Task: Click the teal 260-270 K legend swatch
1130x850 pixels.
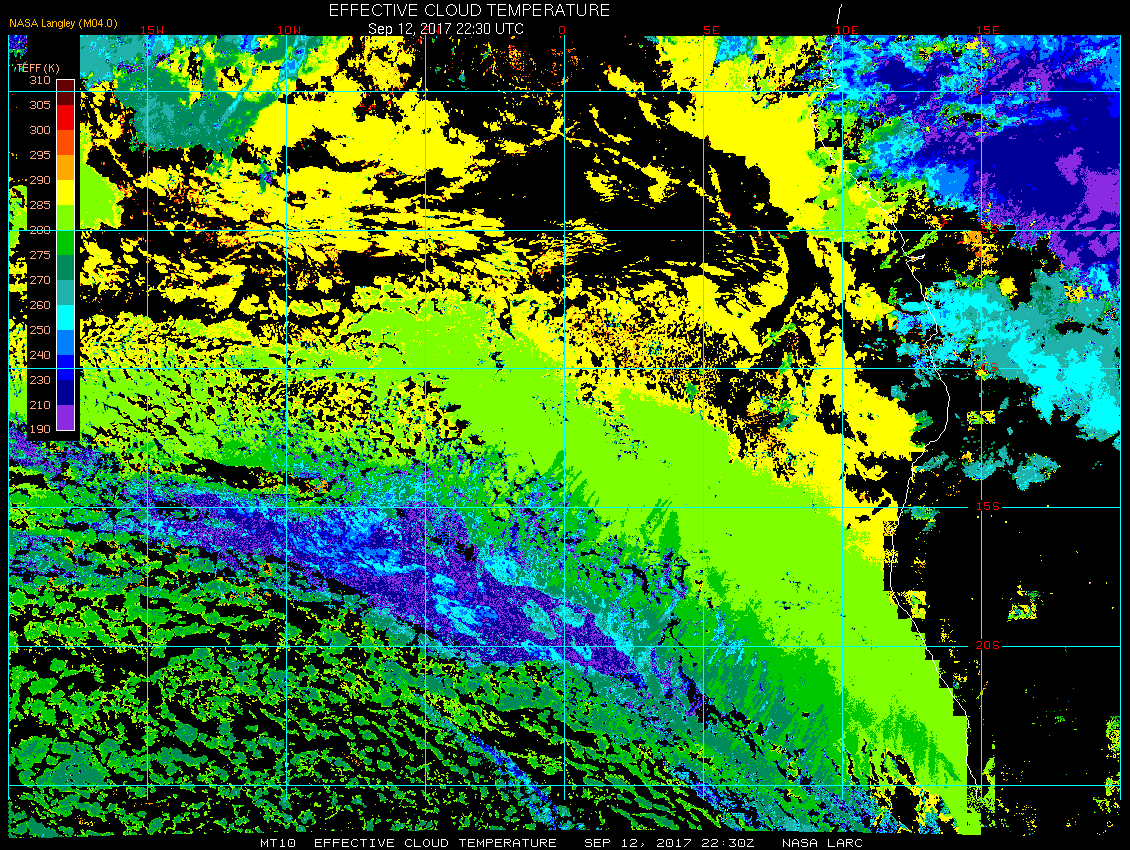Action: click(x=66, y=293)
